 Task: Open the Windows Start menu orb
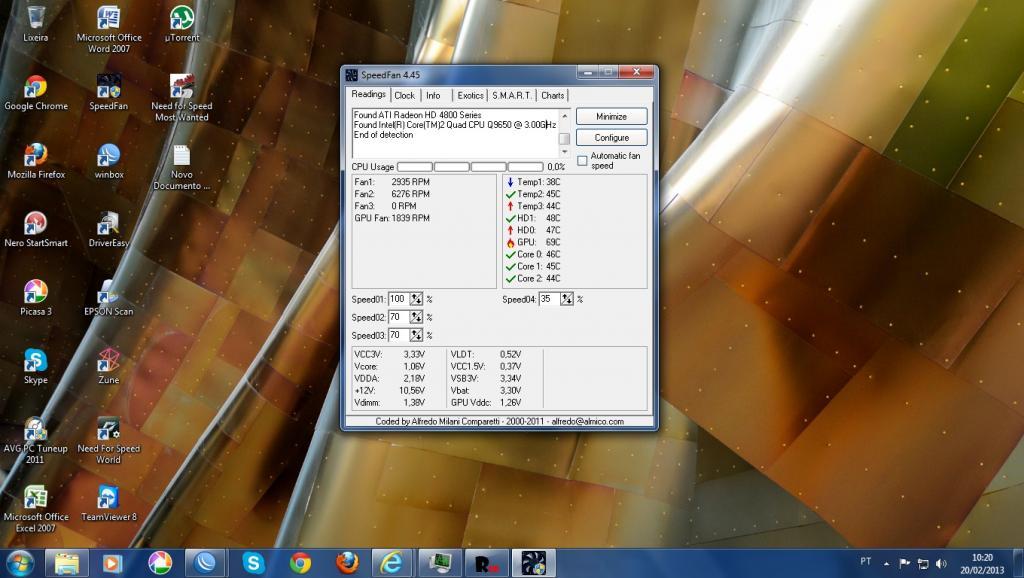pyautogui.click(x=20, y=563)
